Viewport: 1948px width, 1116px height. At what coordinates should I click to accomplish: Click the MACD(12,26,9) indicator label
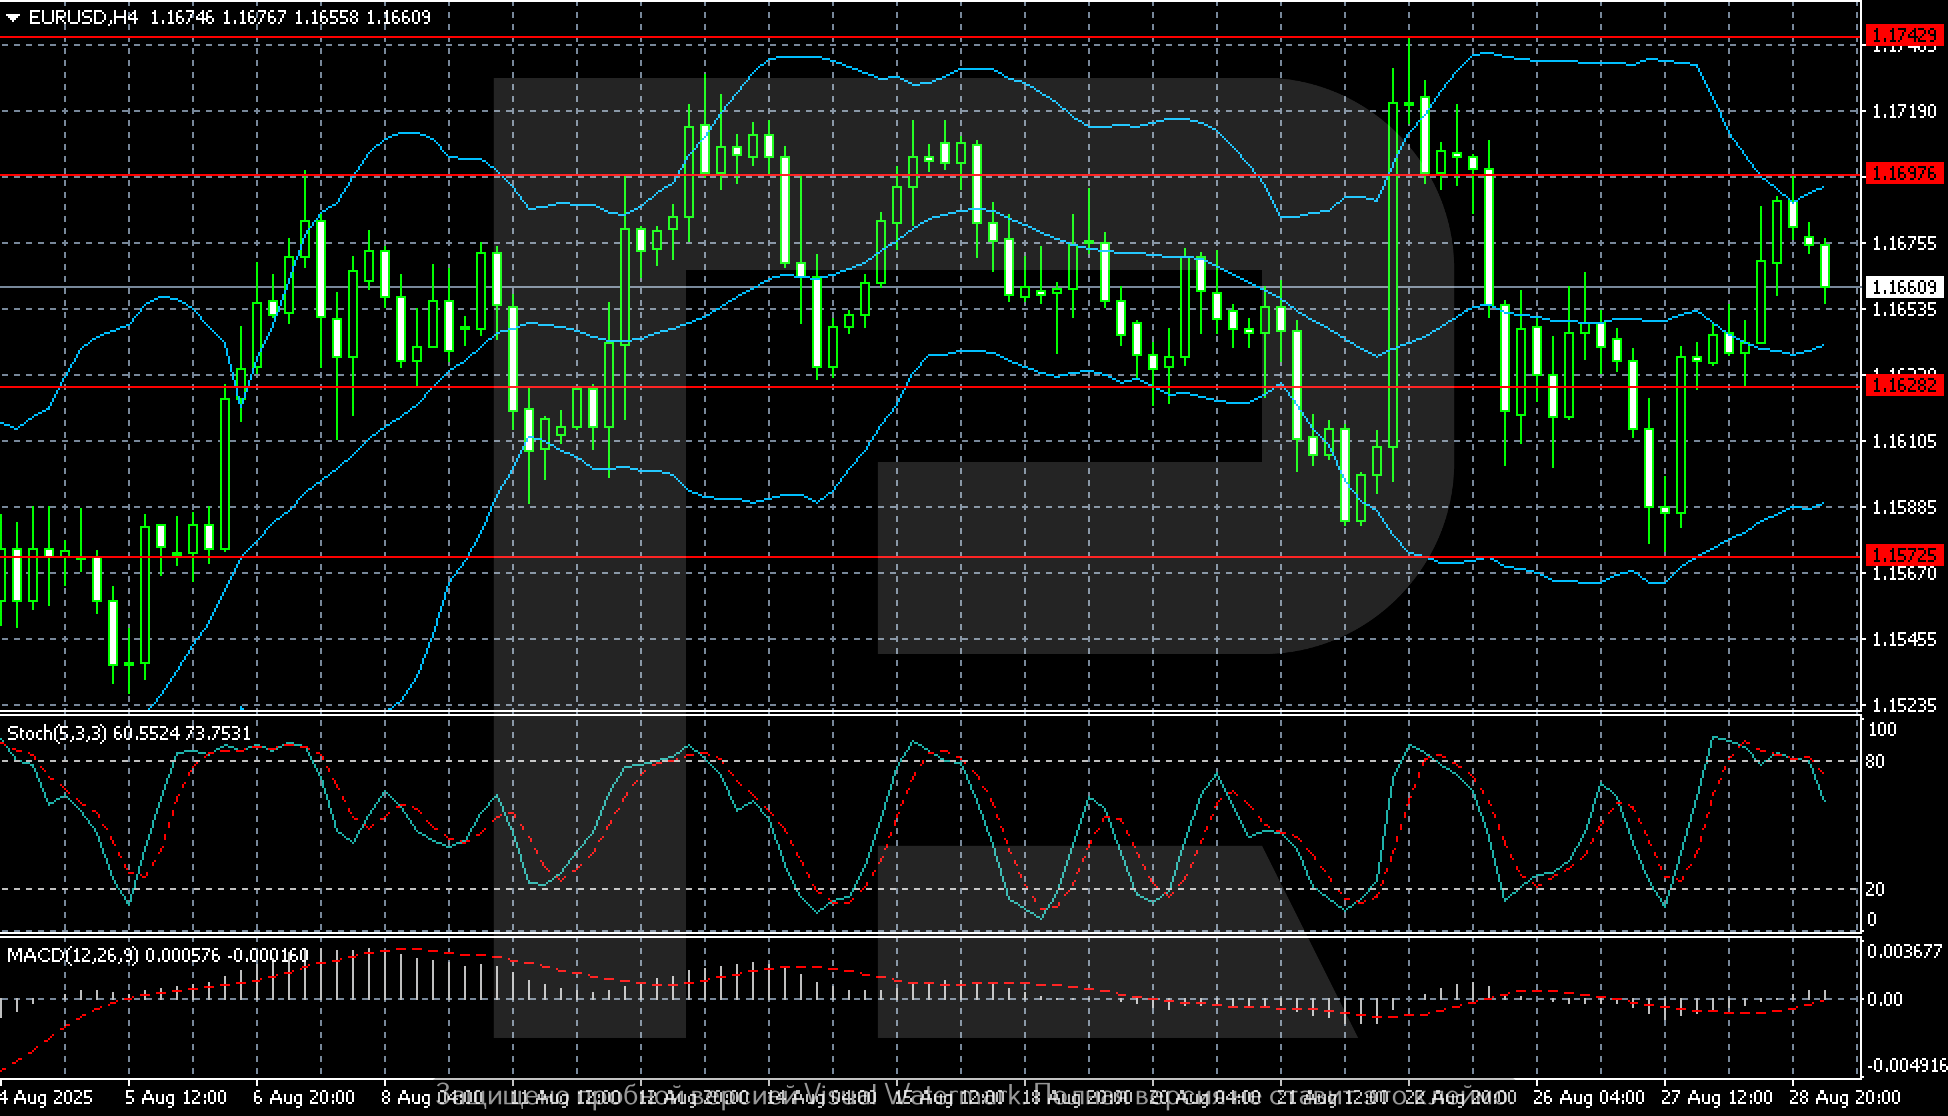[x=72, y=955]
